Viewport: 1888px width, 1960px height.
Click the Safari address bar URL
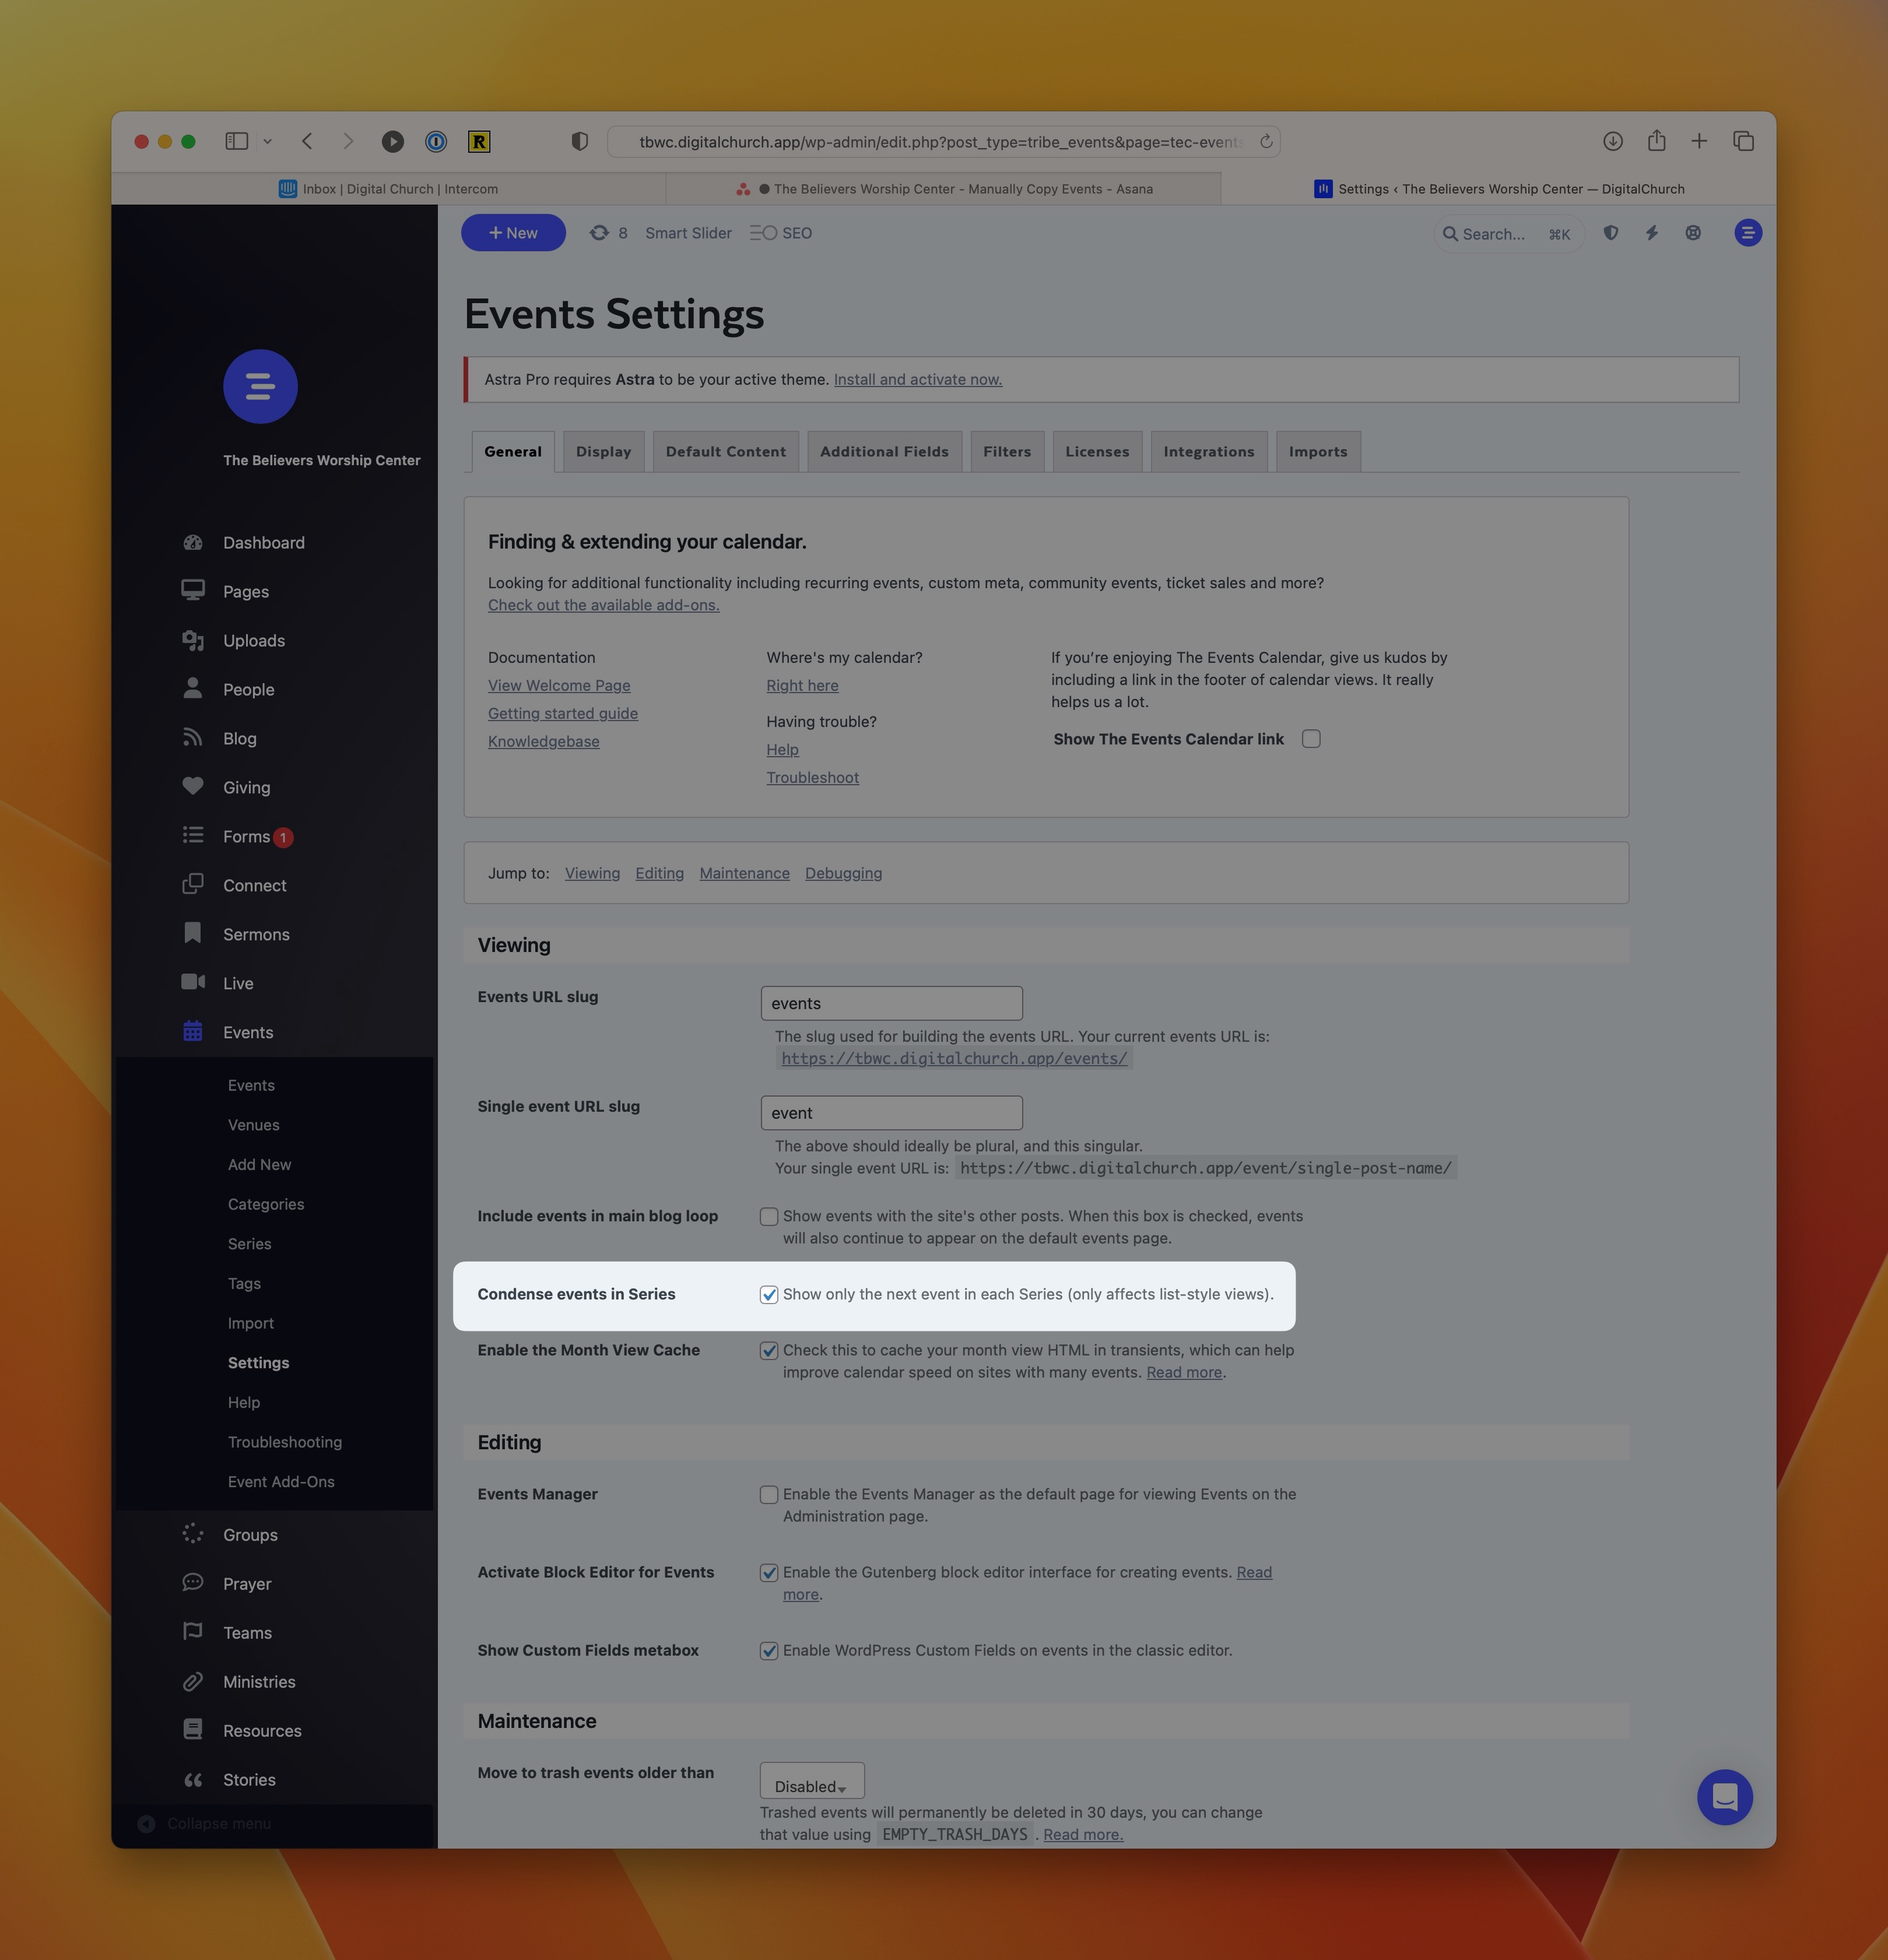pyautogui.click(x=942, y=142)
